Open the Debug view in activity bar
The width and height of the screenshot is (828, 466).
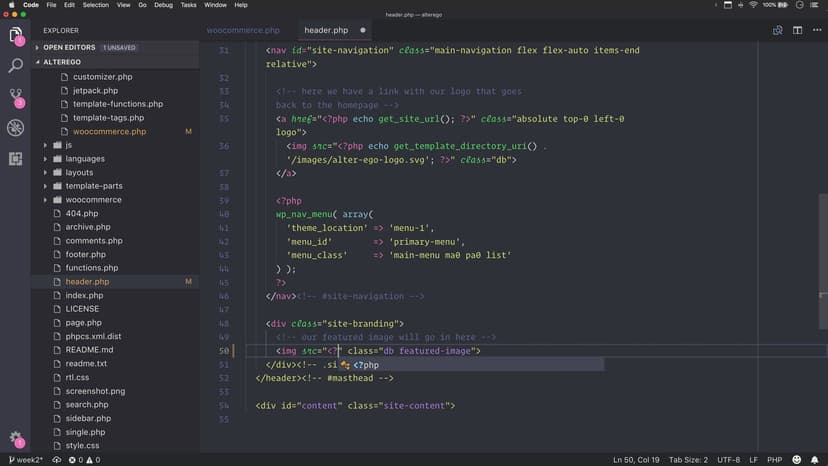[15, 127]
